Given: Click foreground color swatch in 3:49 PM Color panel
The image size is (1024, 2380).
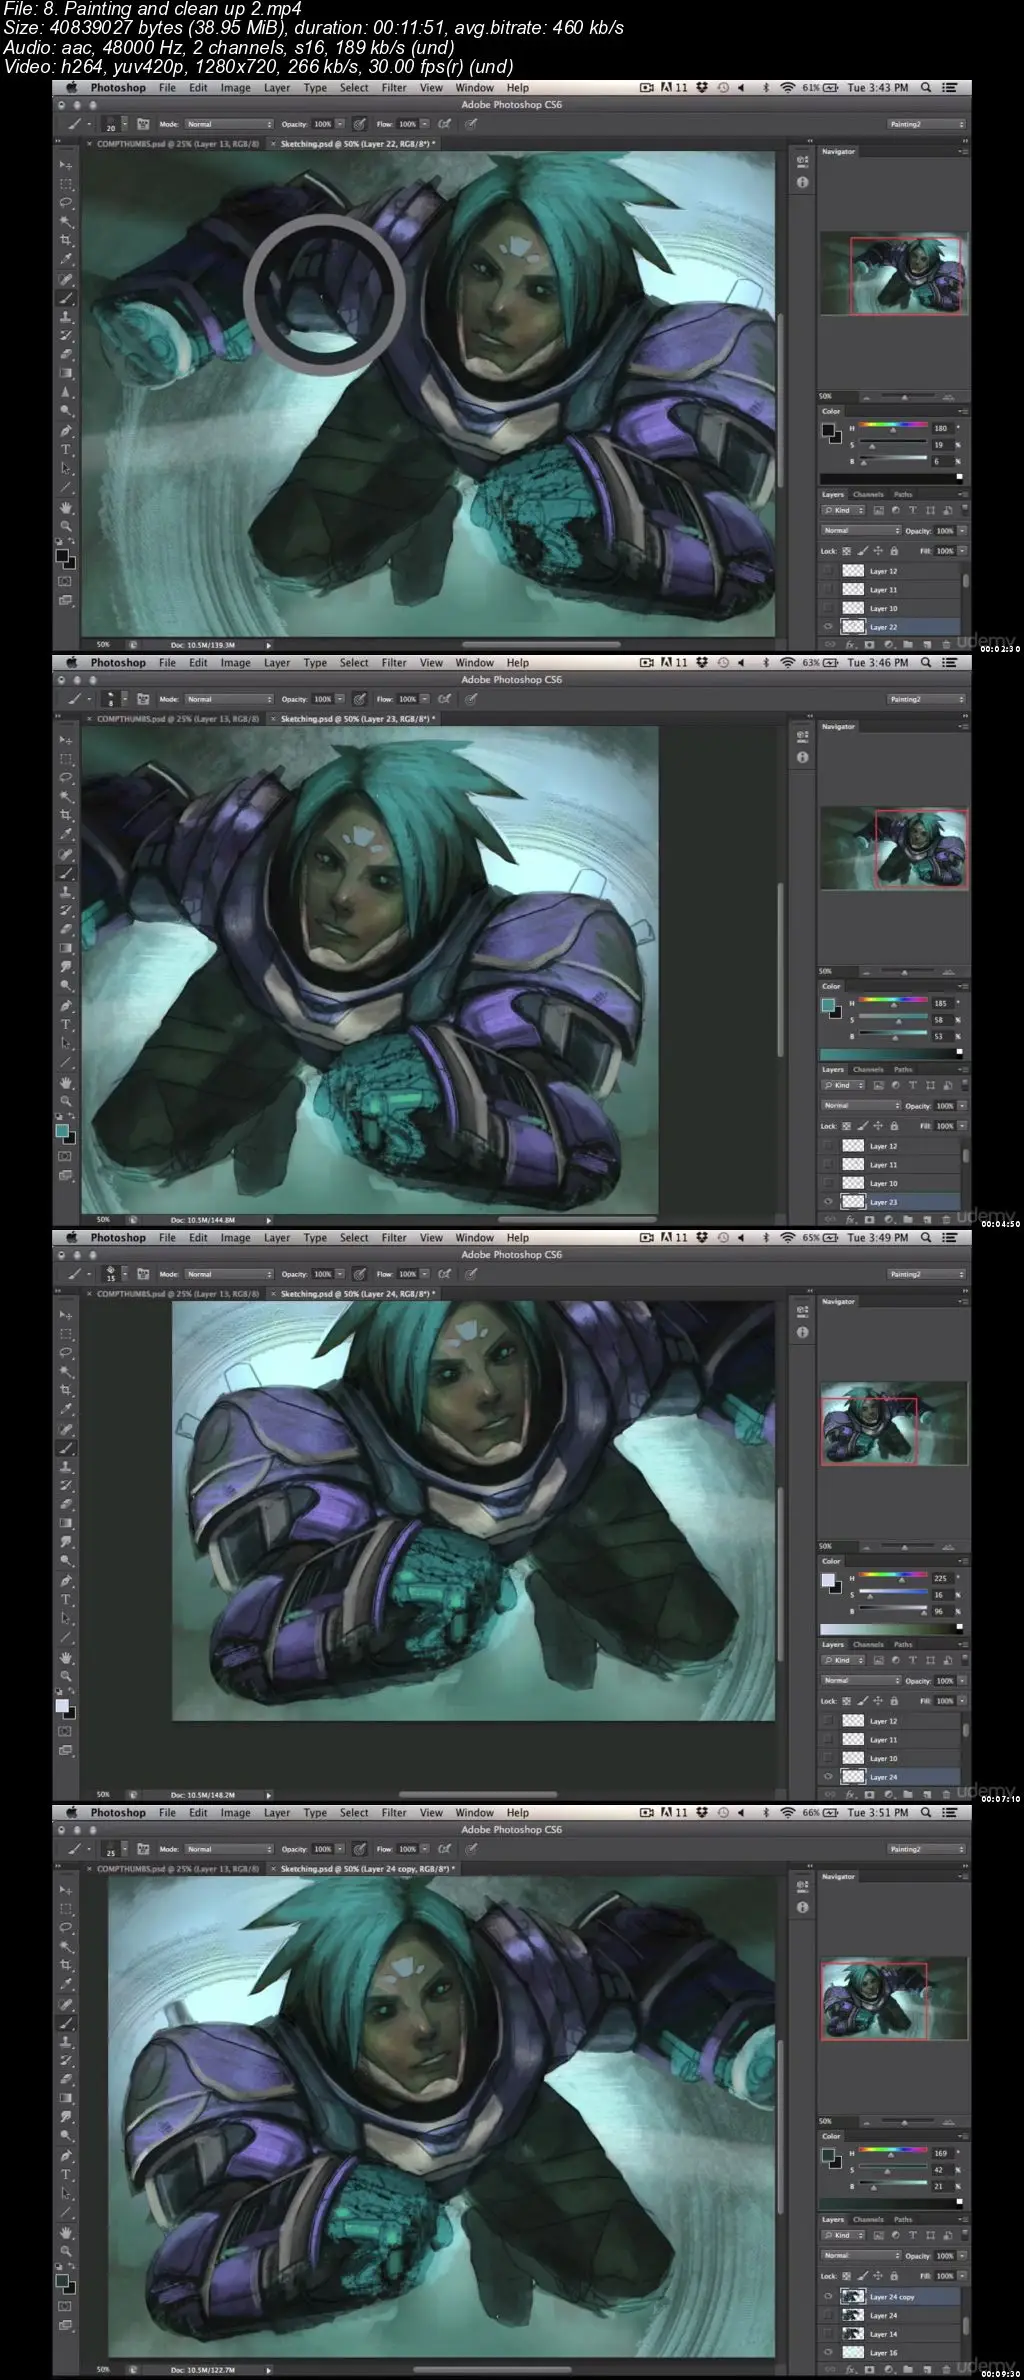Looking at the screenshot, I should [x=827, y=1579].
